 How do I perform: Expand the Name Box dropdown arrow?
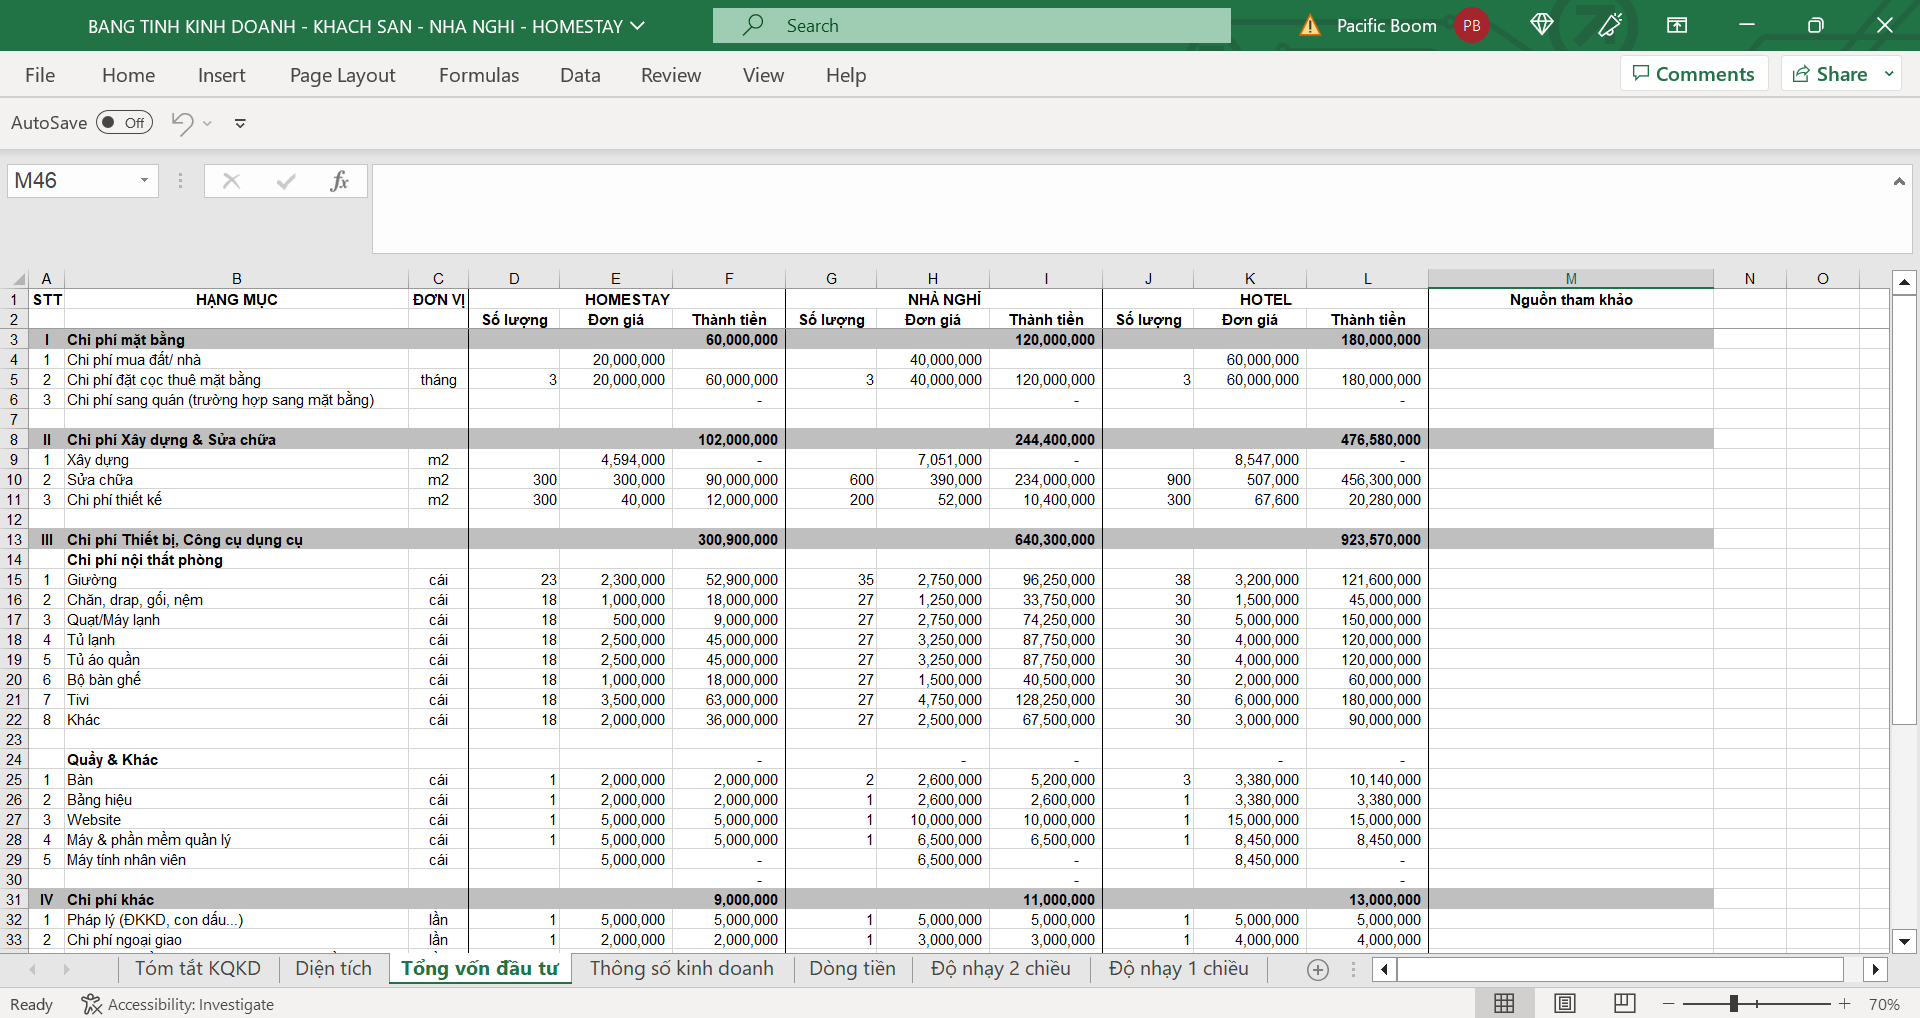(x=144, y=181)
